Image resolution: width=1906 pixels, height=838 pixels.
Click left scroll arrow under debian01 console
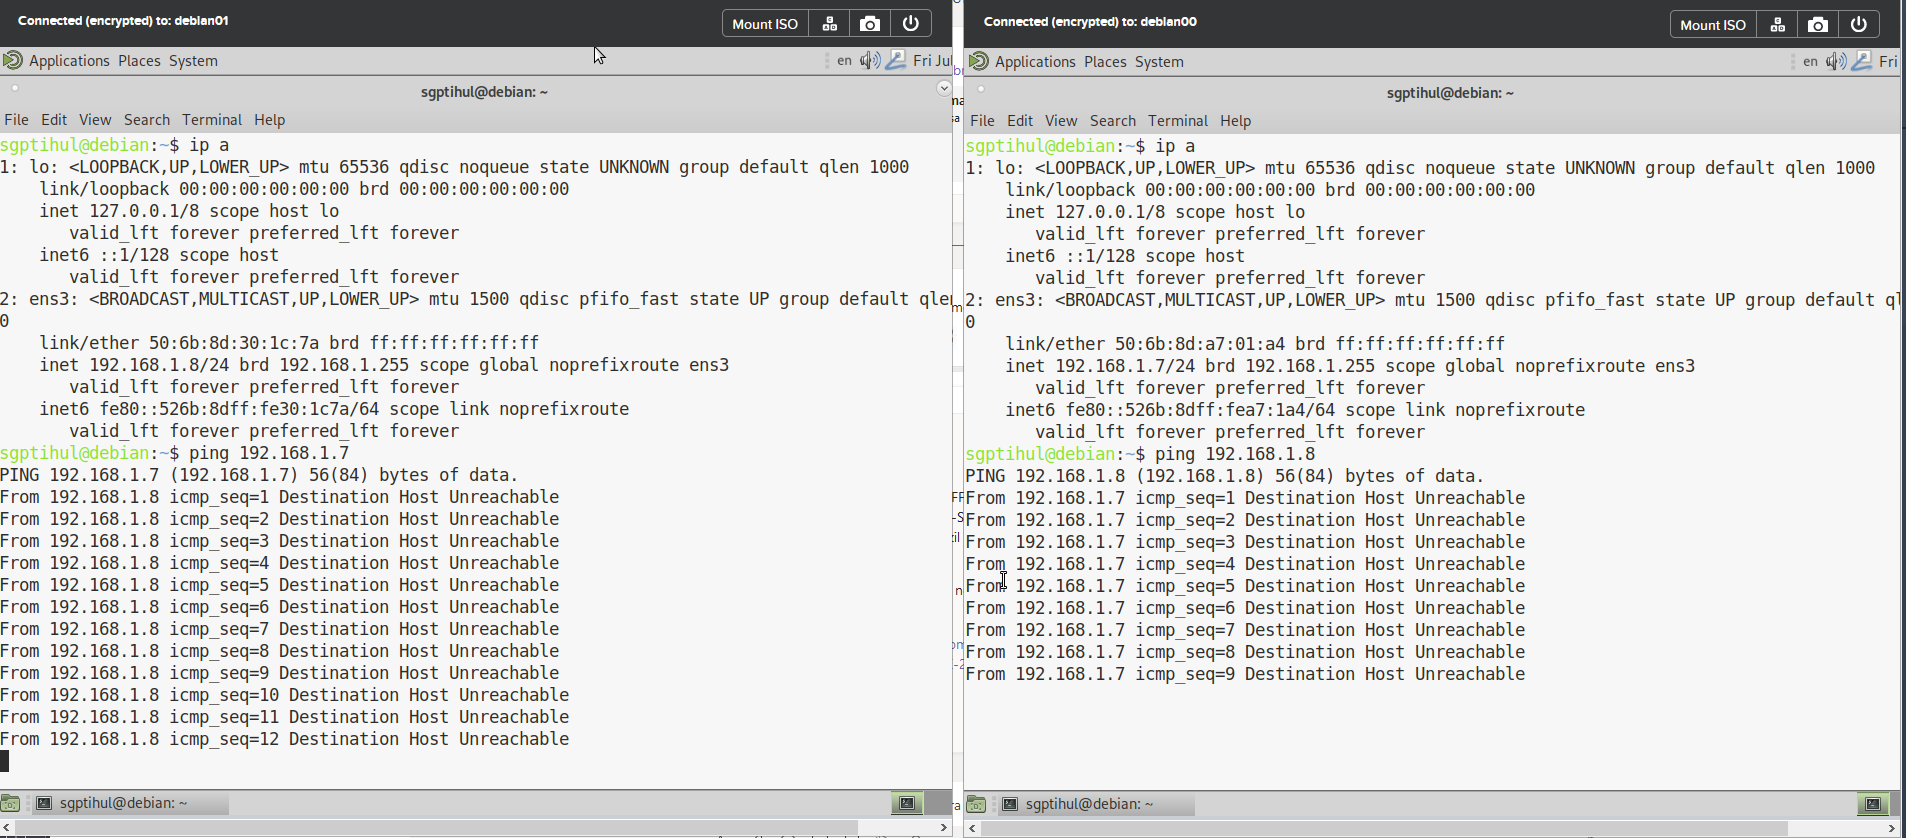point(8,828)
